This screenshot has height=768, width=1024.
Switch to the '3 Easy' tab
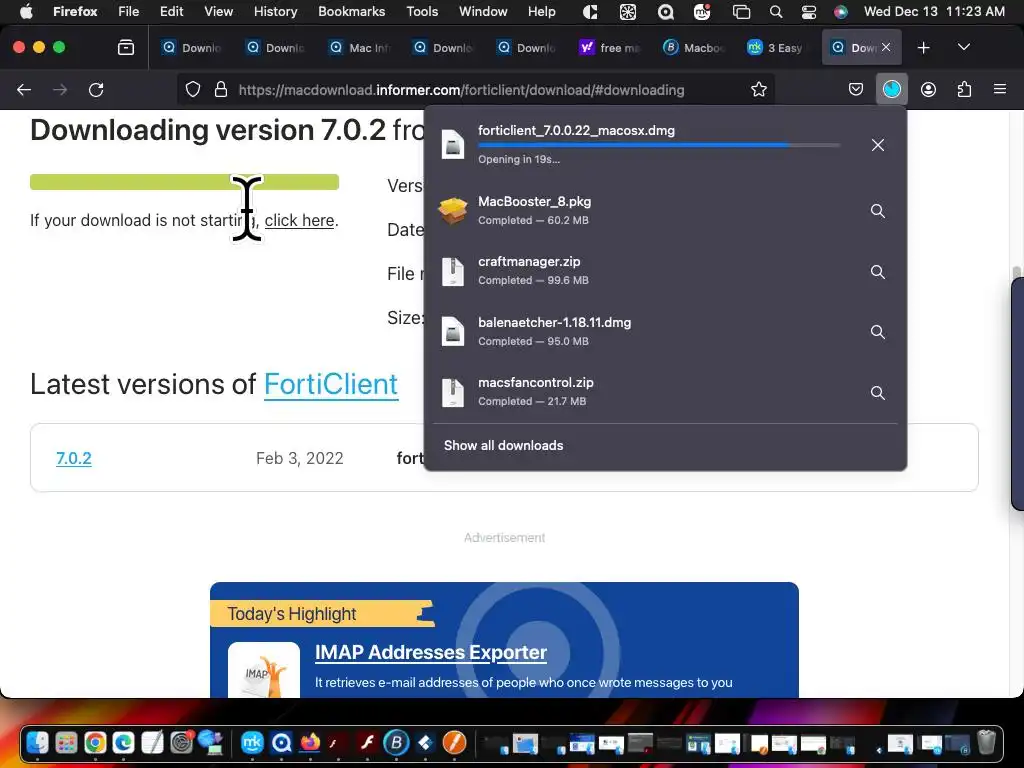pos(775,48)
